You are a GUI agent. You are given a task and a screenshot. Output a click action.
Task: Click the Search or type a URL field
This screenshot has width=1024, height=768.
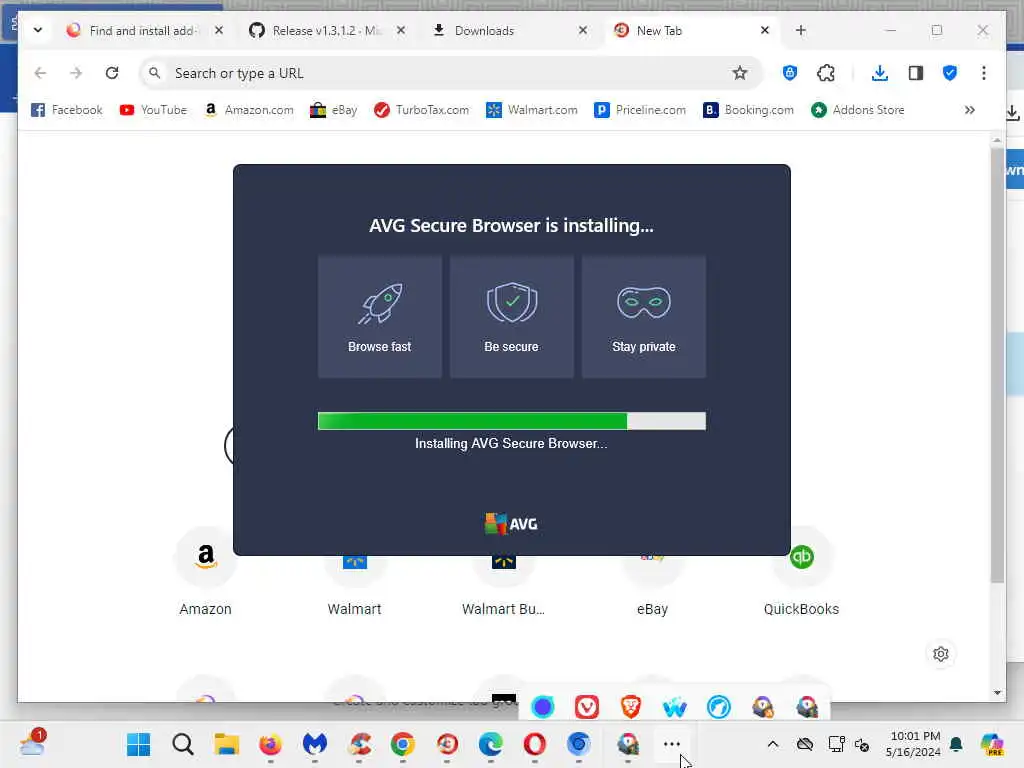pyautogui.click(x=451, y=73)
